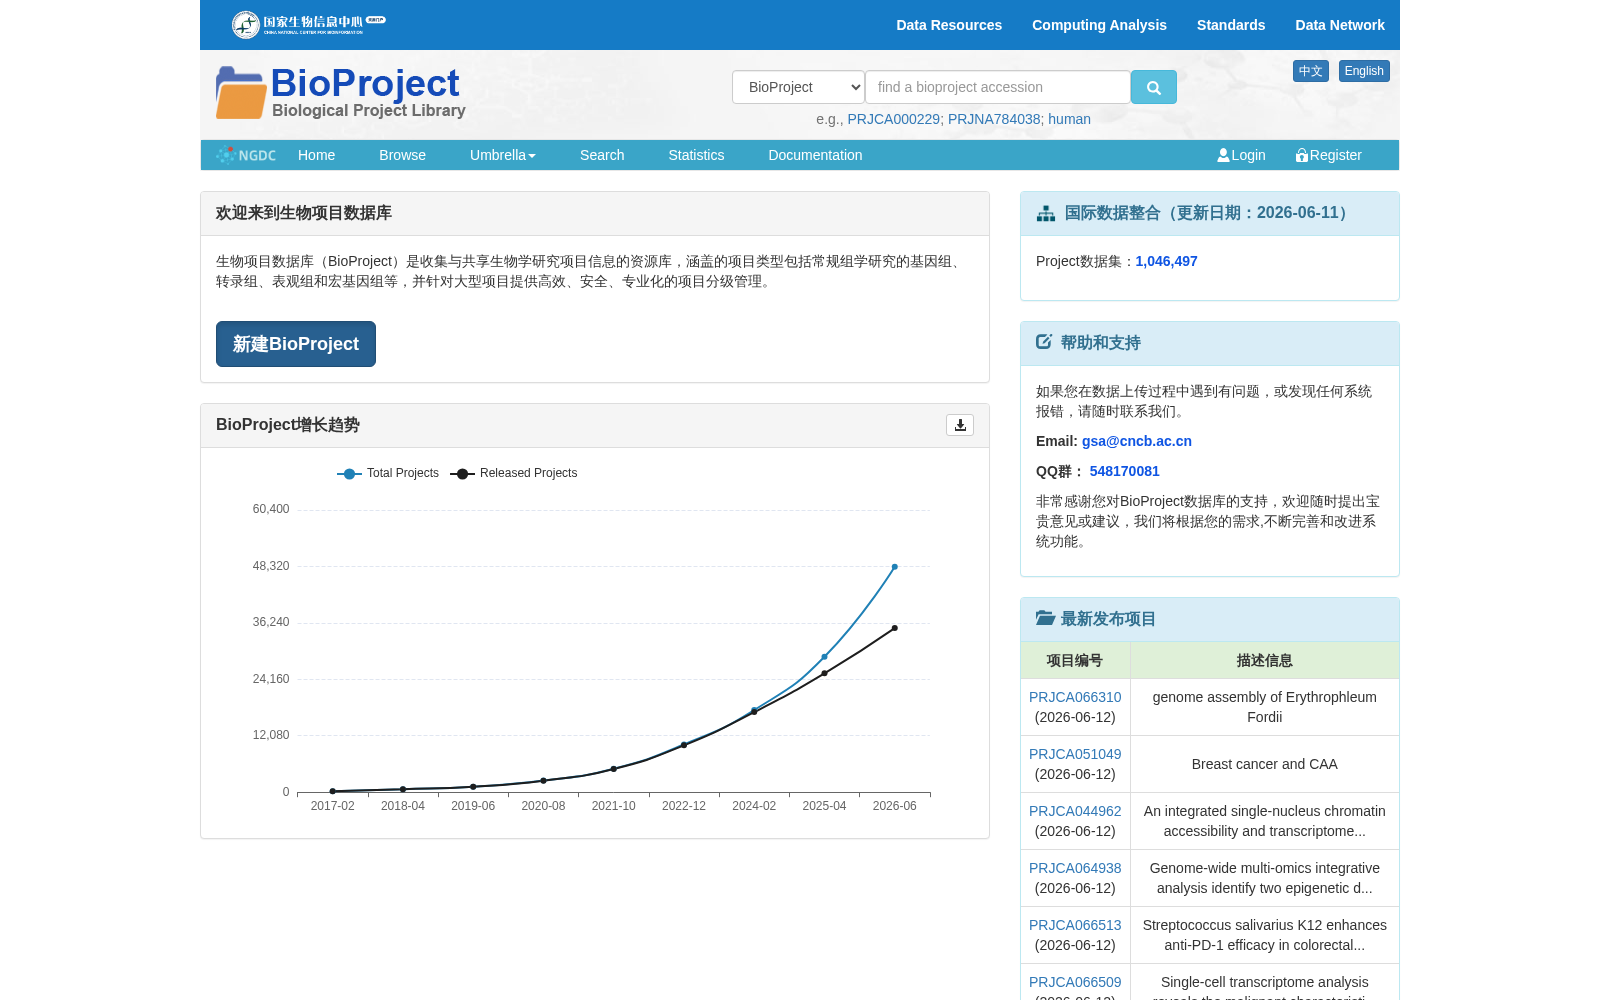Click the 国际数据整合 panel heading

click(x=1209, y=213)
